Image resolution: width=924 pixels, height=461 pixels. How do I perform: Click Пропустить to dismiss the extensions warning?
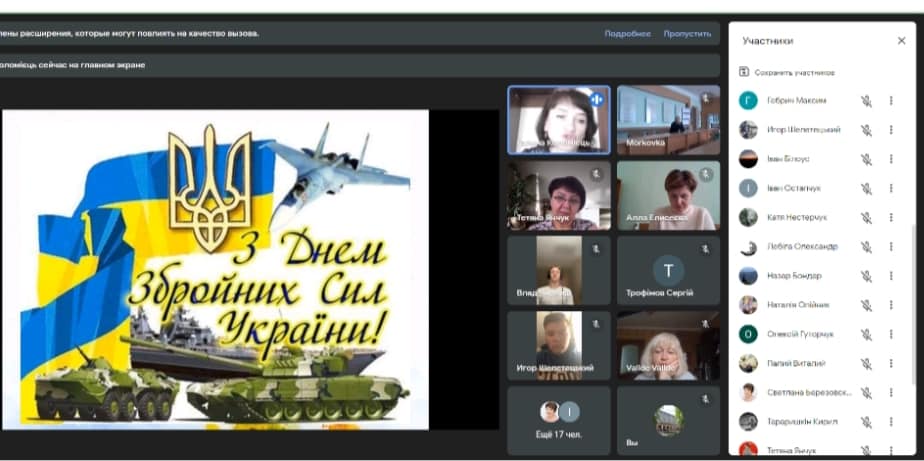687,34
